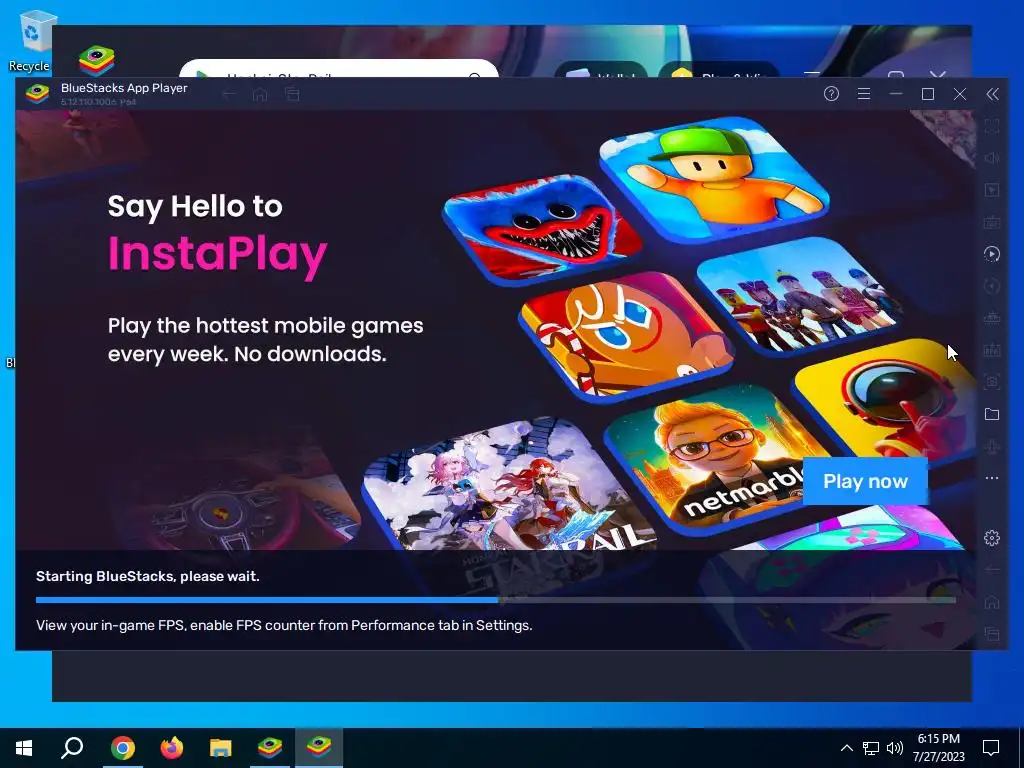Open the media folder icon in sidebar
Viewport: 1024px width, 768px height.
tap(991, 414)
